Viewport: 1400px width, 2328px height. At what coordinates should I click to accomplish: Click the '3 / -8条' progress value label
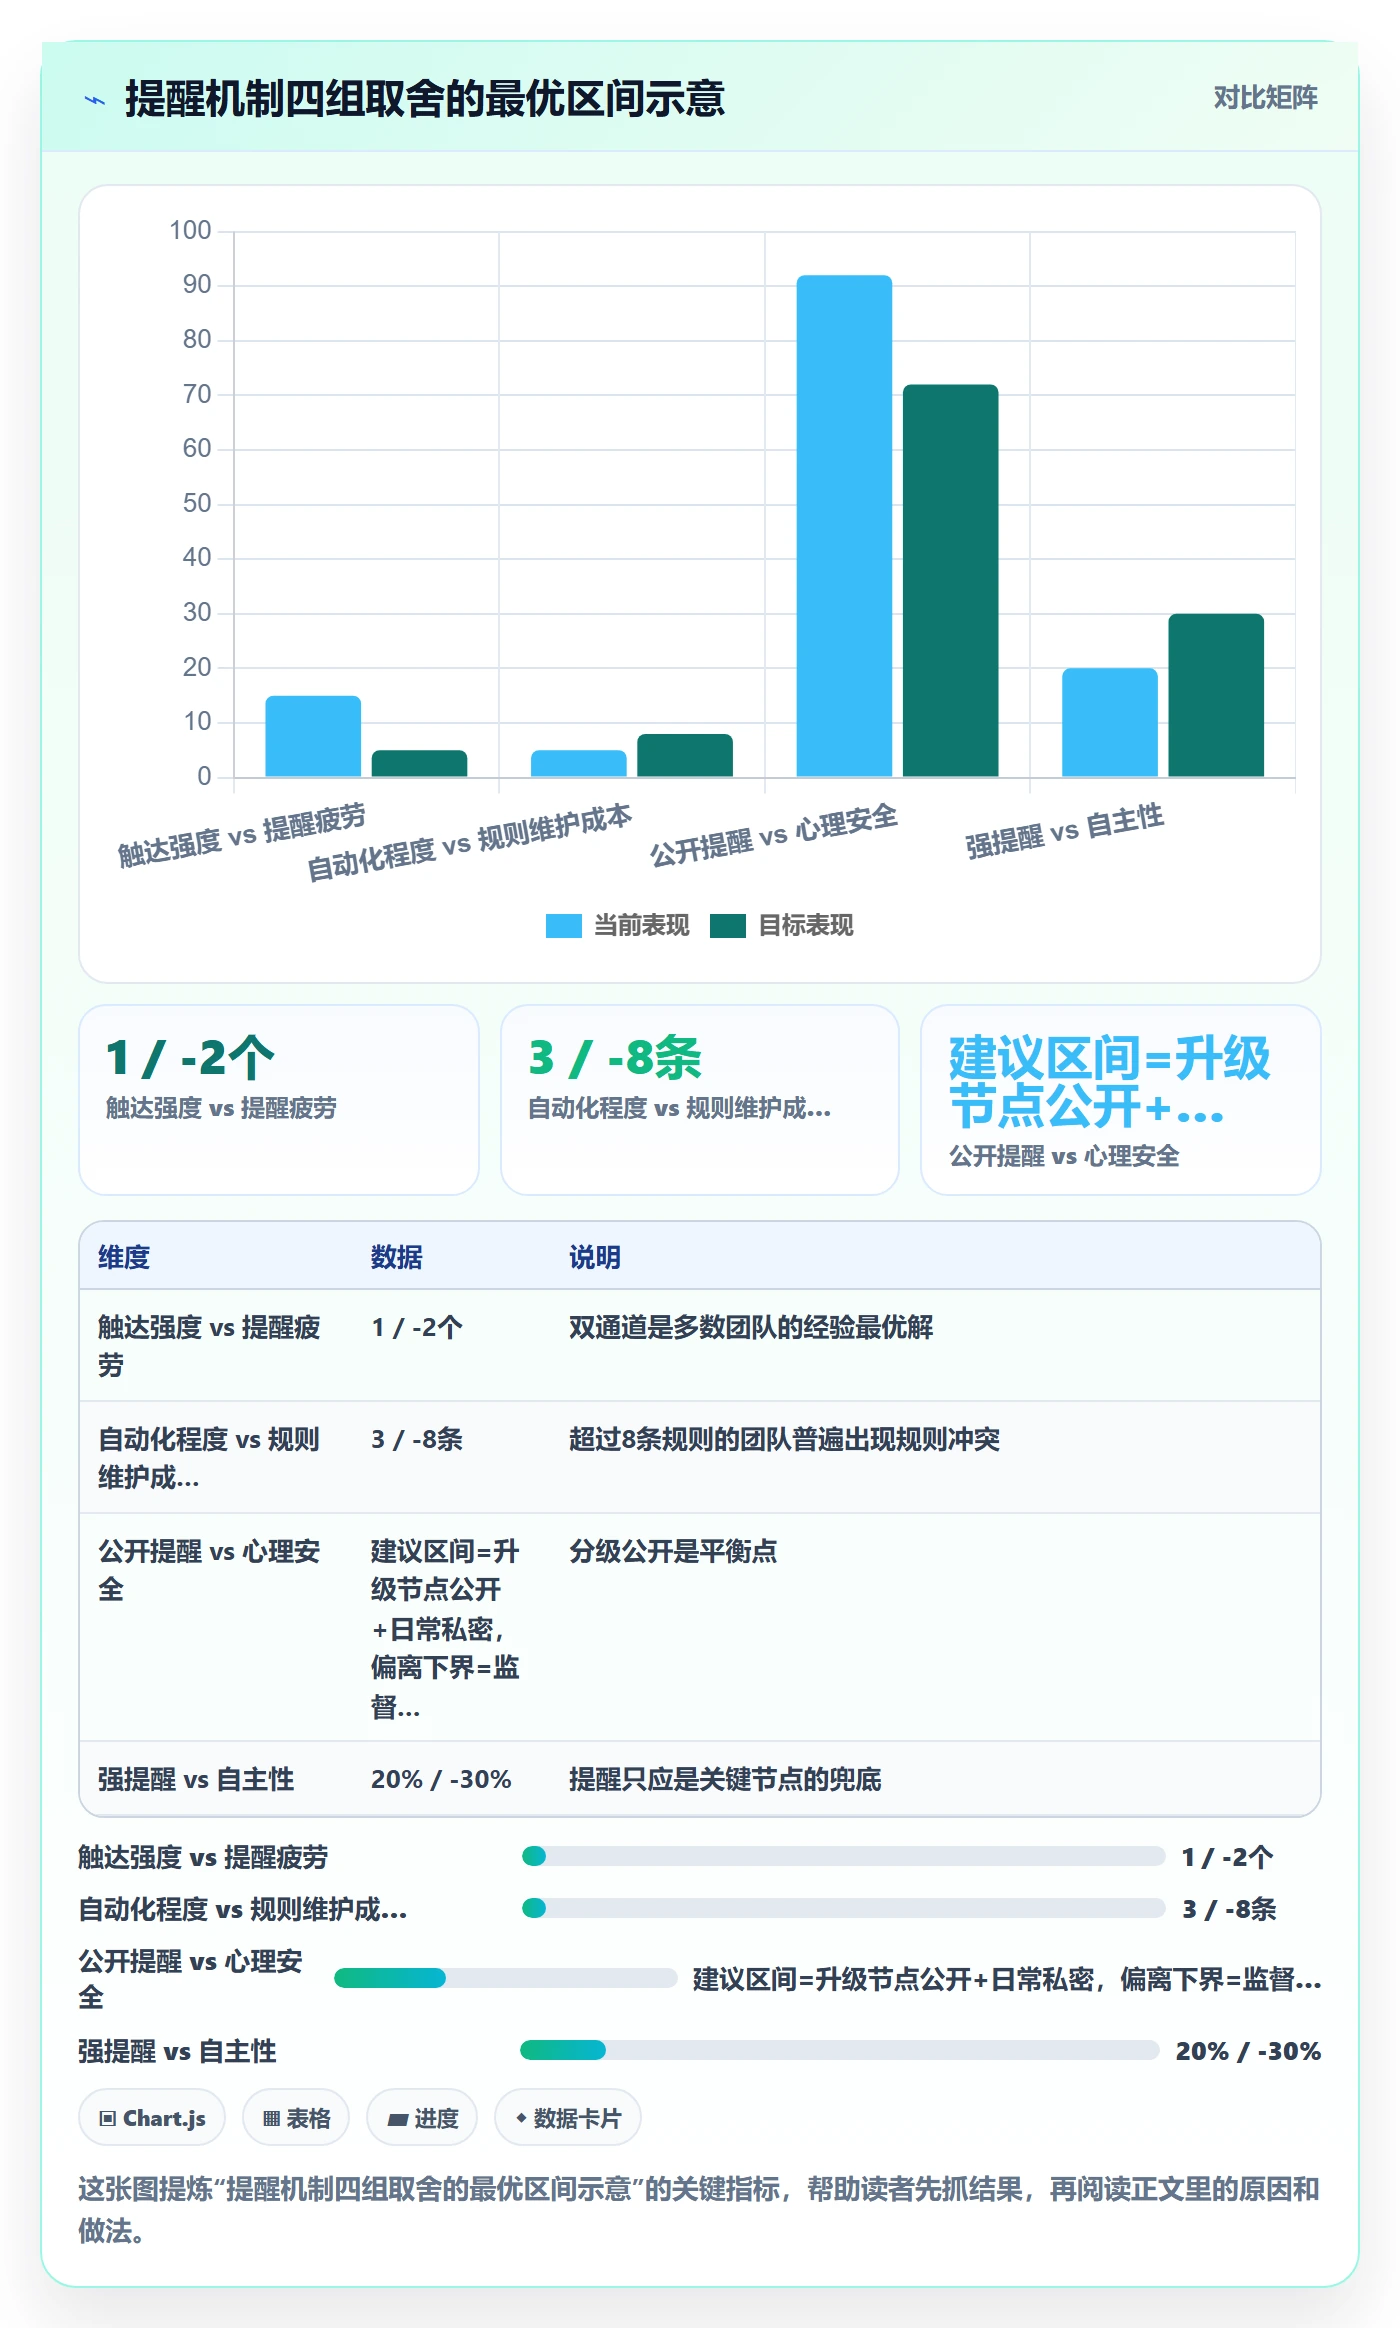1229,1909
